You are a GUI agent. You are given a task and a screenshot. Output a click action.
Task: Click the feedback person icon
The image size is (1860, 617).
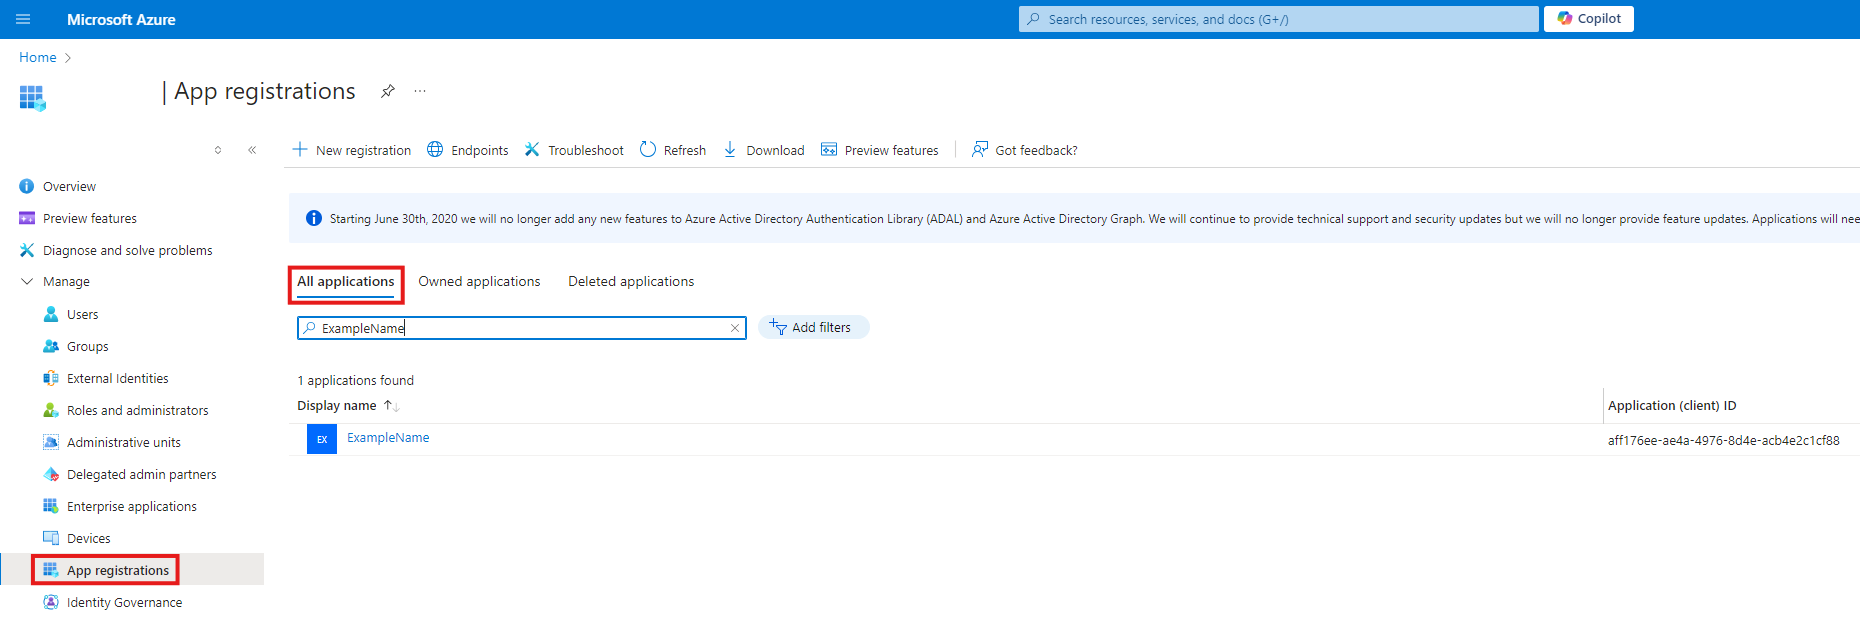[x=980, y=149]
